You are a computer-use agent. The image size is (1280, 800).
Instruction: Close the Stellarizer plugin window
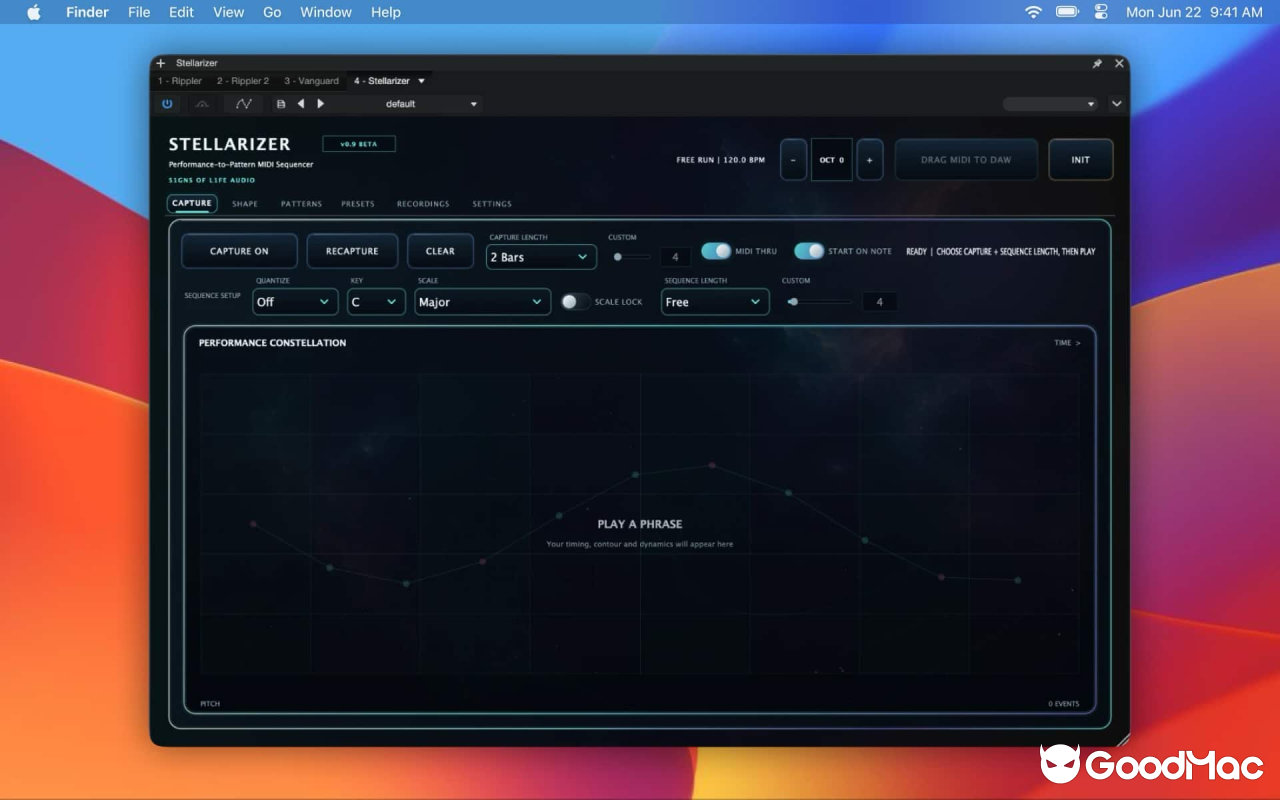(1119, 63)
